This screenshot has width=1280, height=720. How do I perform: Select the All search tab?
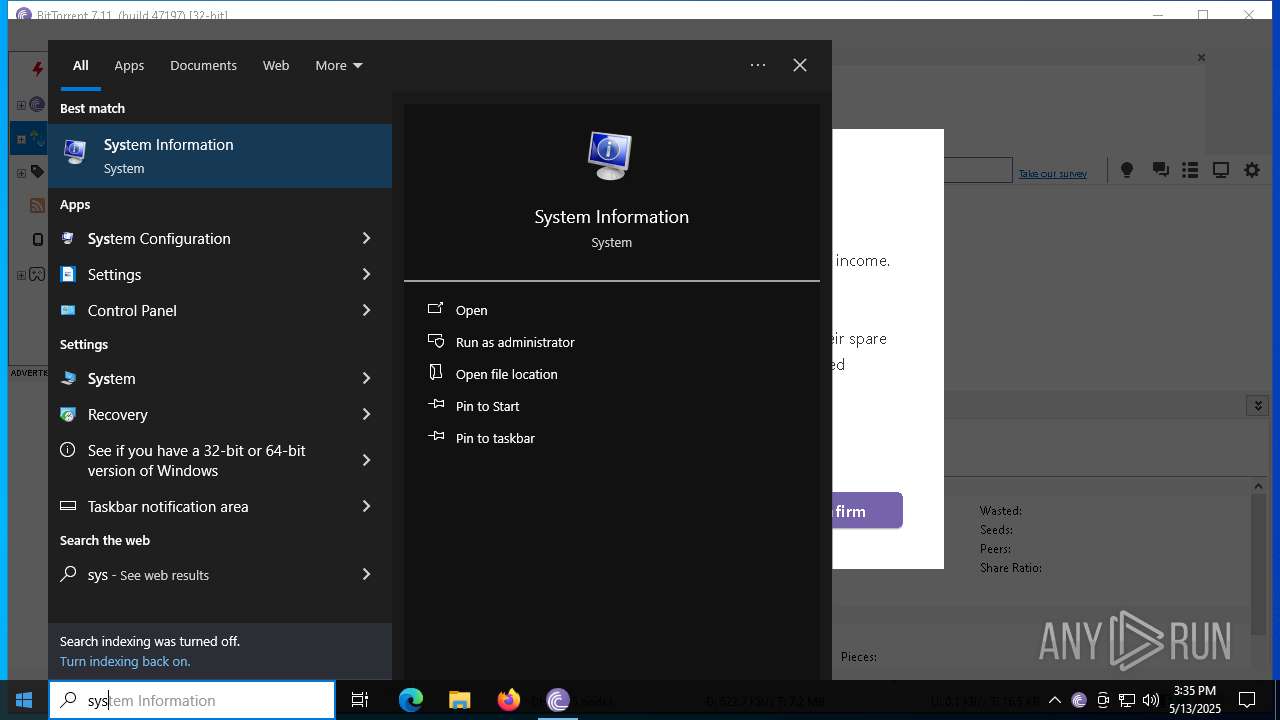[81, 65]
